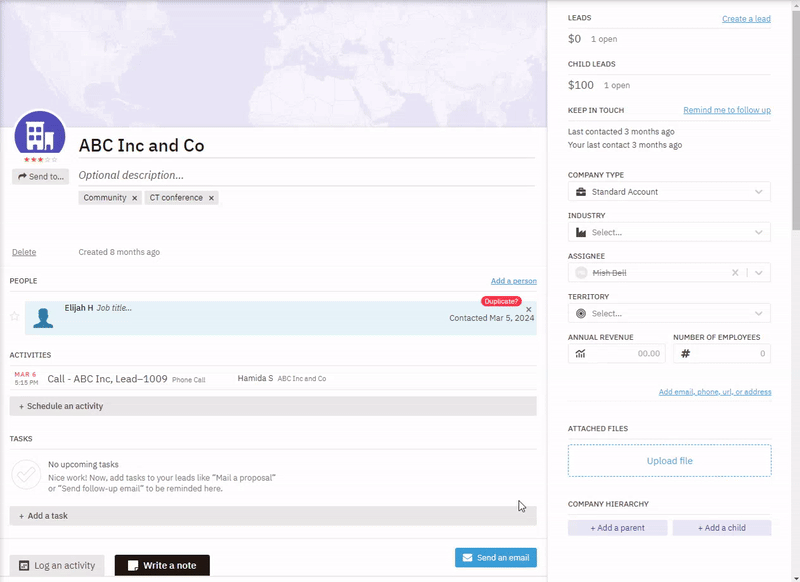Screen dimensions: 800x582
Task: Expand the Company Type dropdown
Action: point(758,191)
